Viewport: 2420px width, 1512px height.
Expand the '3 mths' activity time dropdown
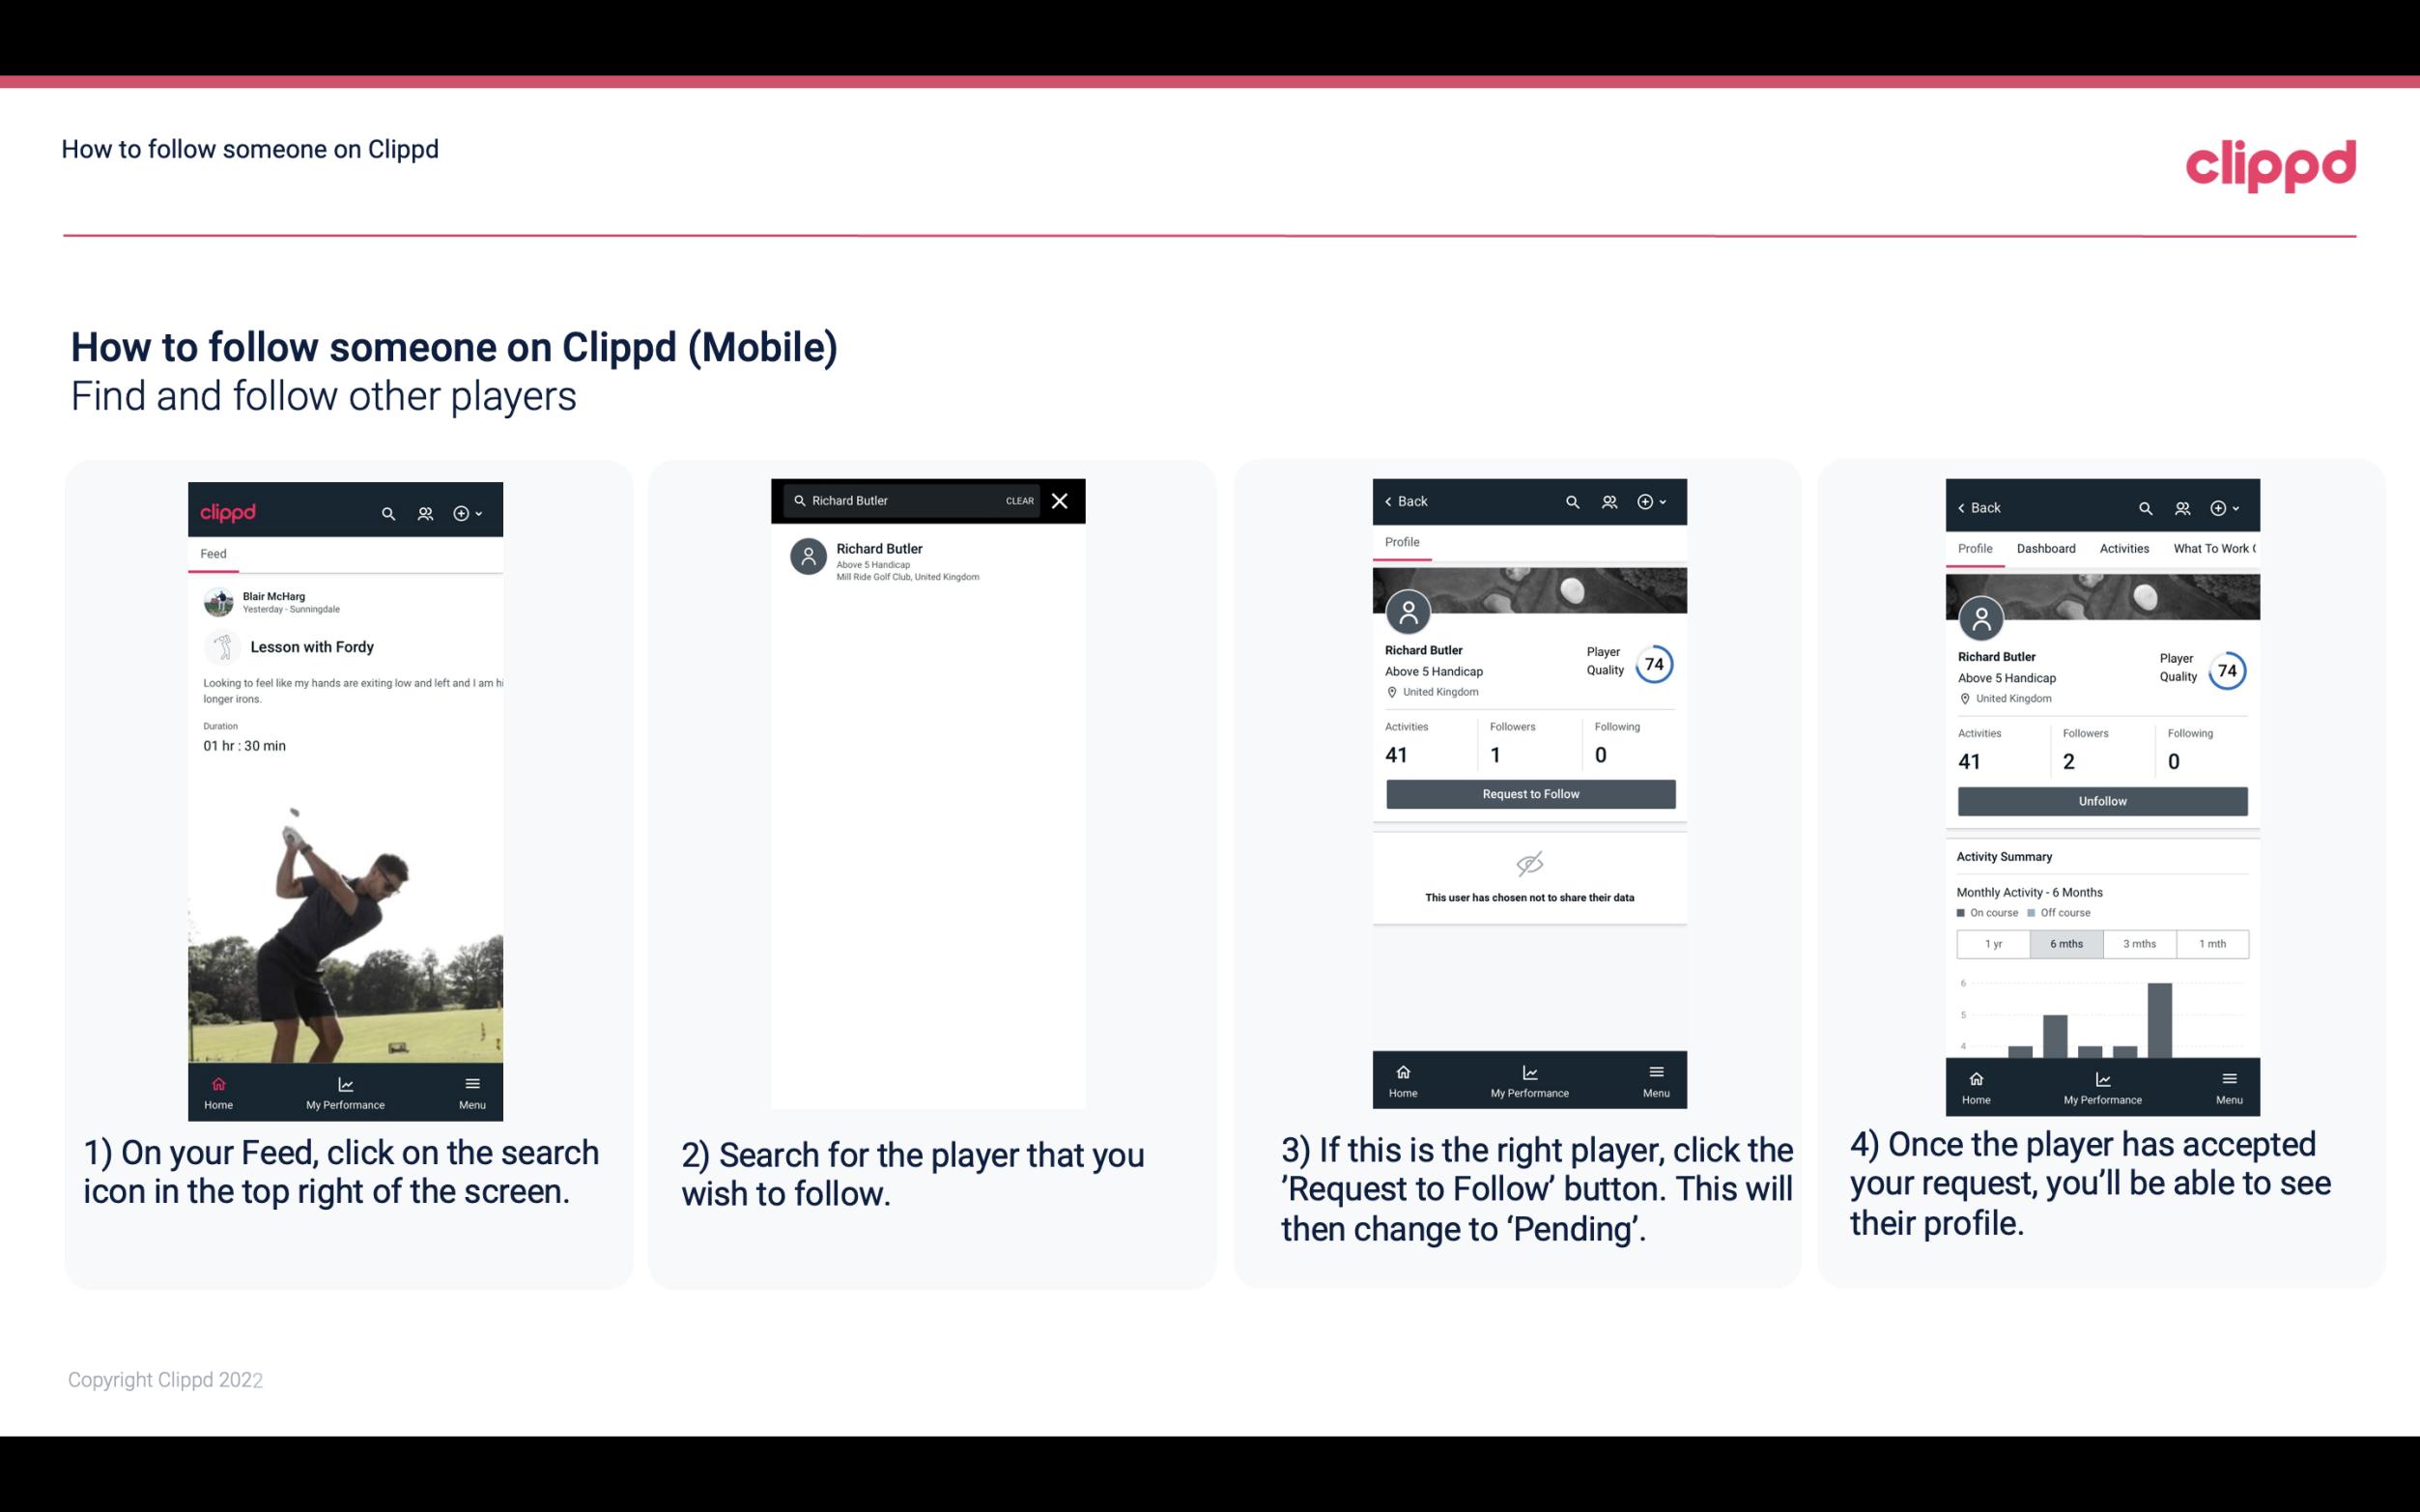[2140, 942]
